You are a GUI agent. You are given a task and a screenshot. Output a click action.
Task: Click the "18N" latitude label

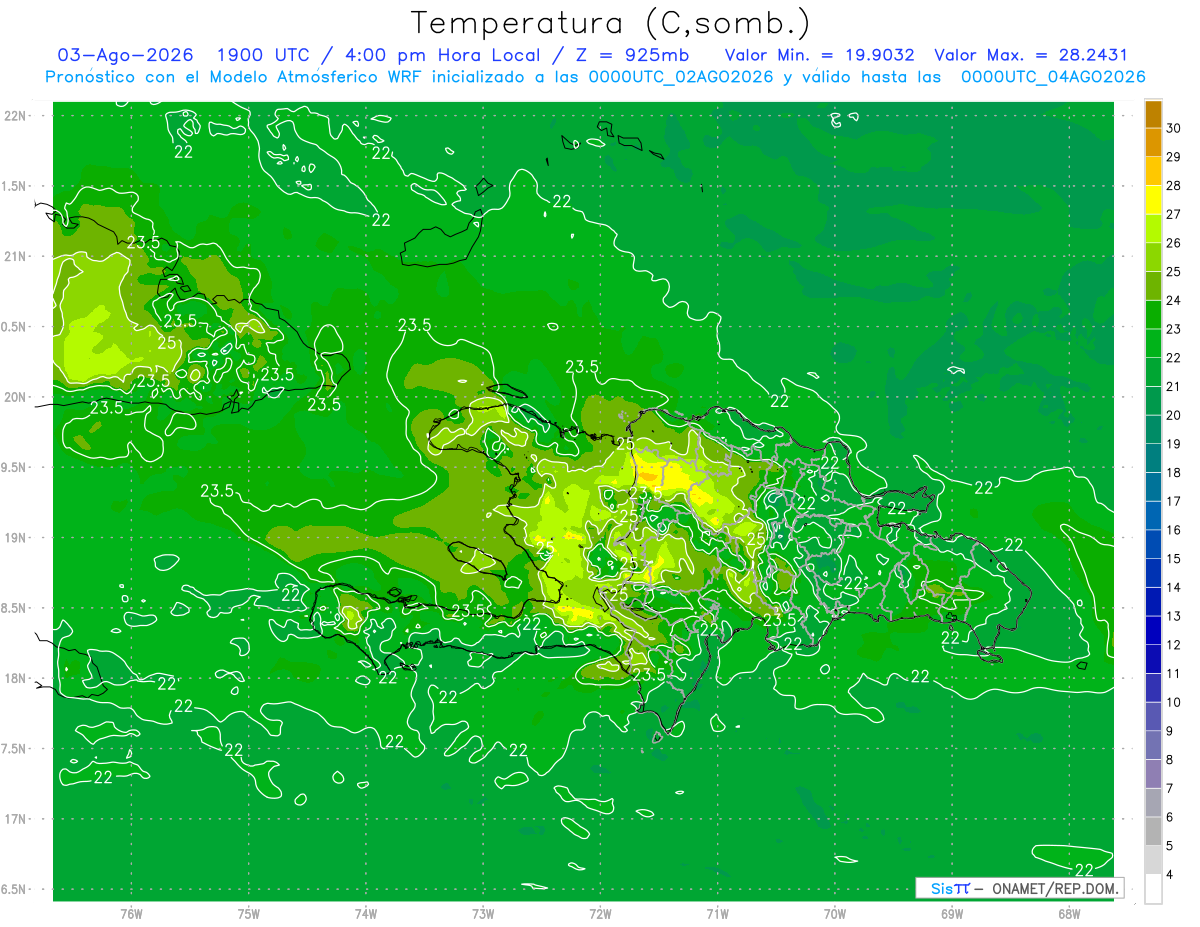(16, 679)
